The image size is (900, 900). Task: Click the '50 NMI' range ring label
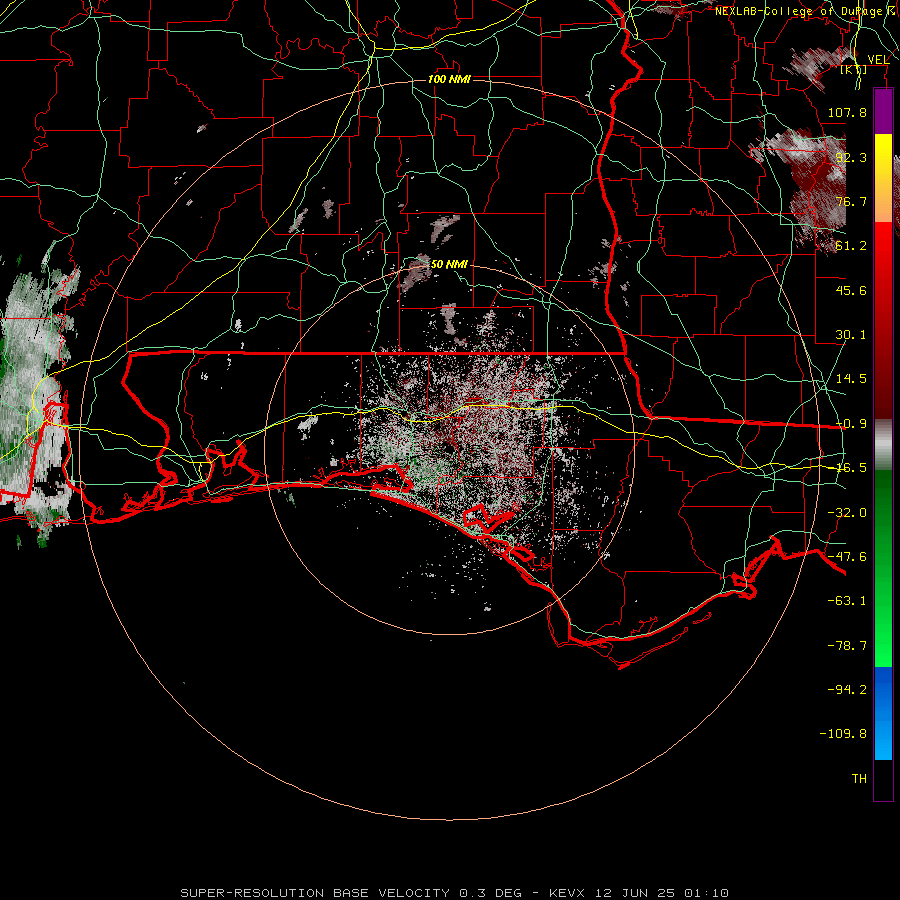[449, 264]
